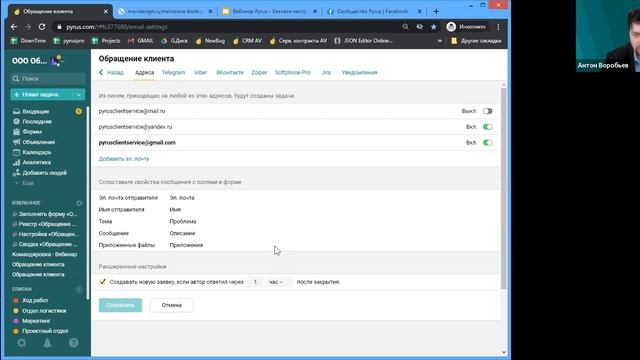Open Командировка - Вебинар favorite
This screenshot has width=640, height=360.
(x=44, y=254)
